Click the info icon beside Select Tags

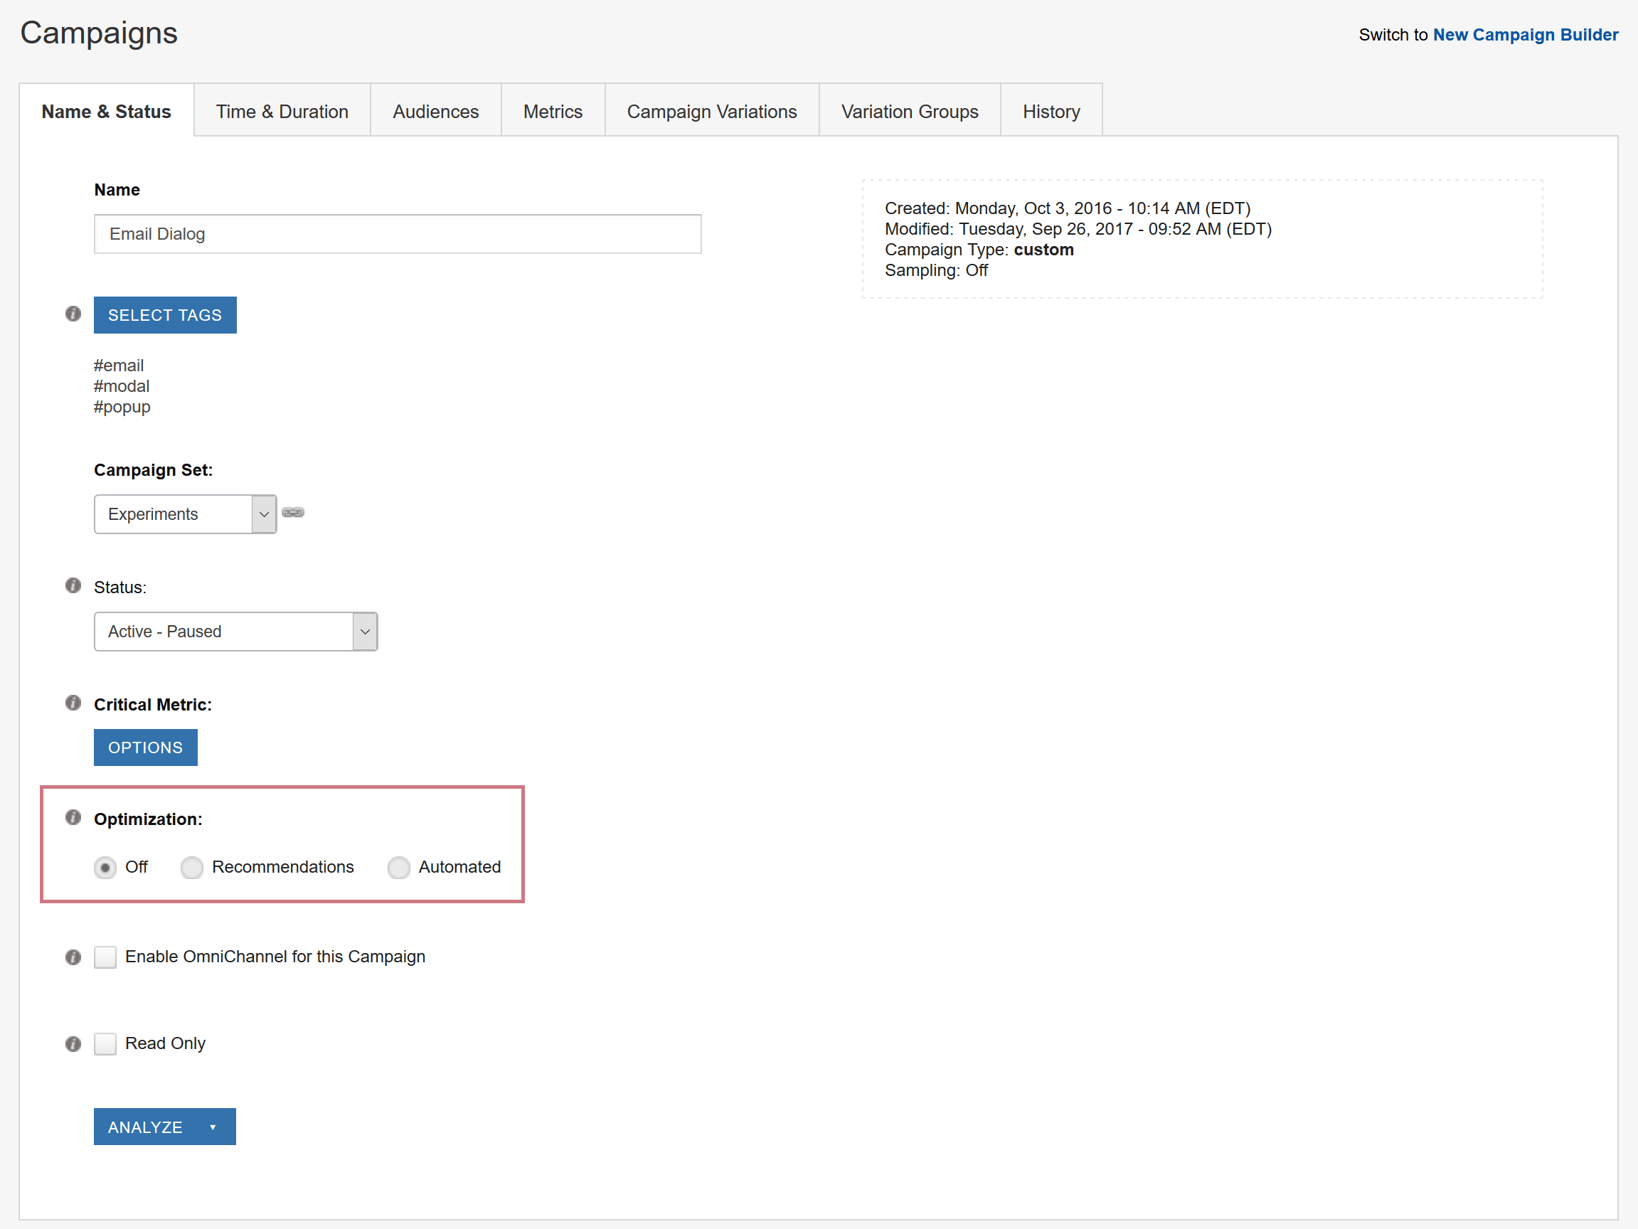click(x=73, y=314)
